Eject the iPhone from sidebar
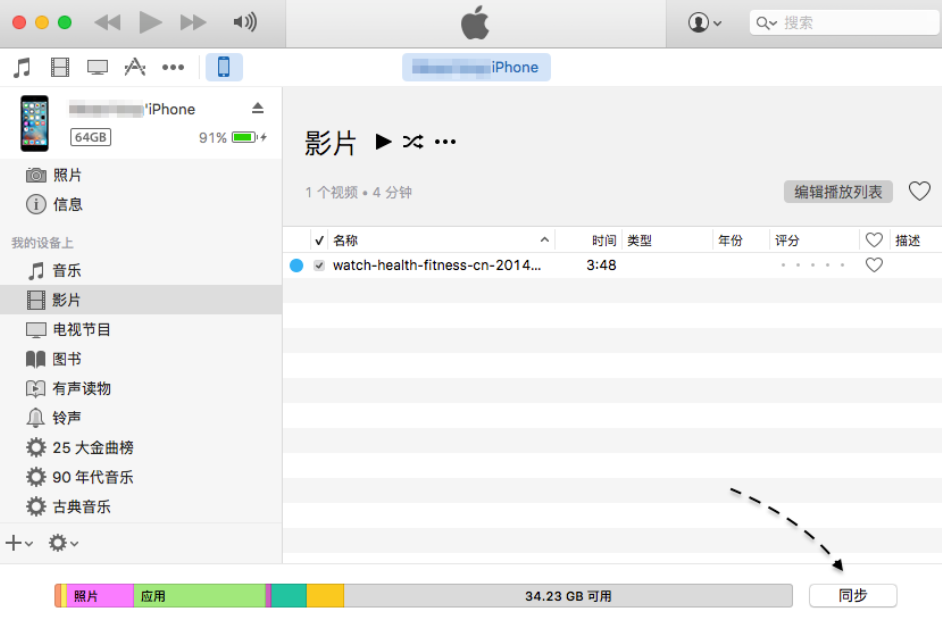The width and height of the screenshot is (942, 625). 257,108
